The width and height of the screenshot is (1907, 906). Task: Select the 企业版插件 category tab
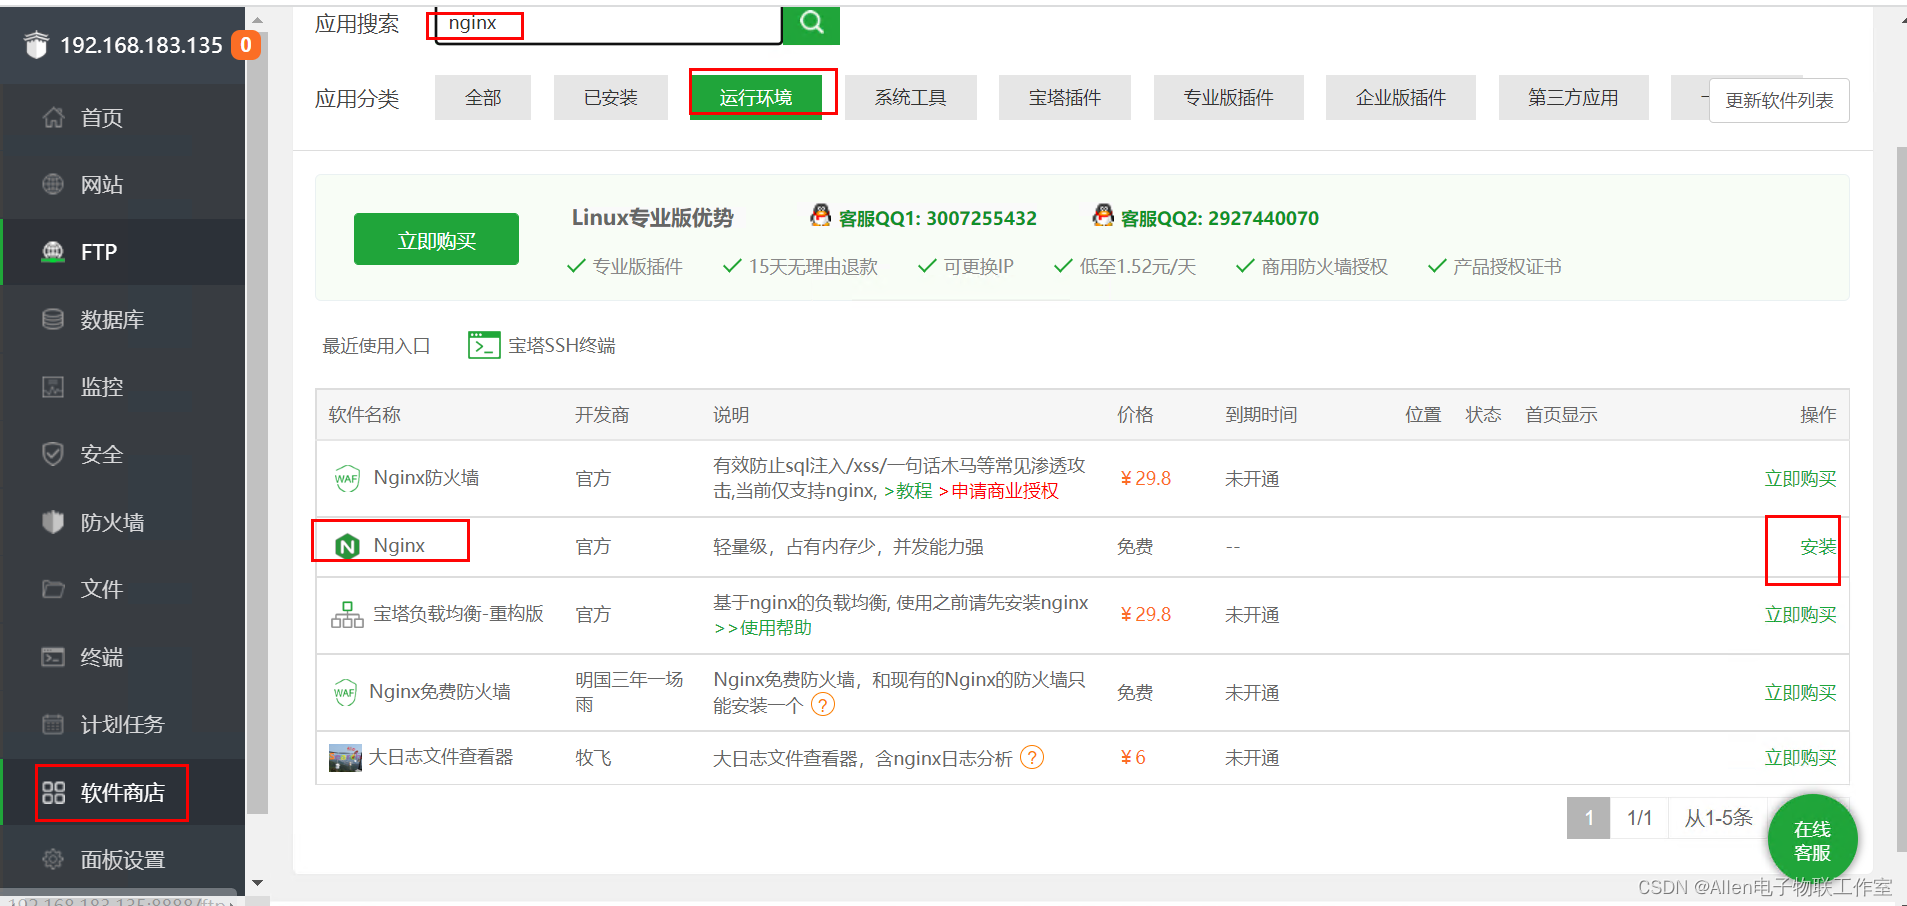click(1401, 97)
